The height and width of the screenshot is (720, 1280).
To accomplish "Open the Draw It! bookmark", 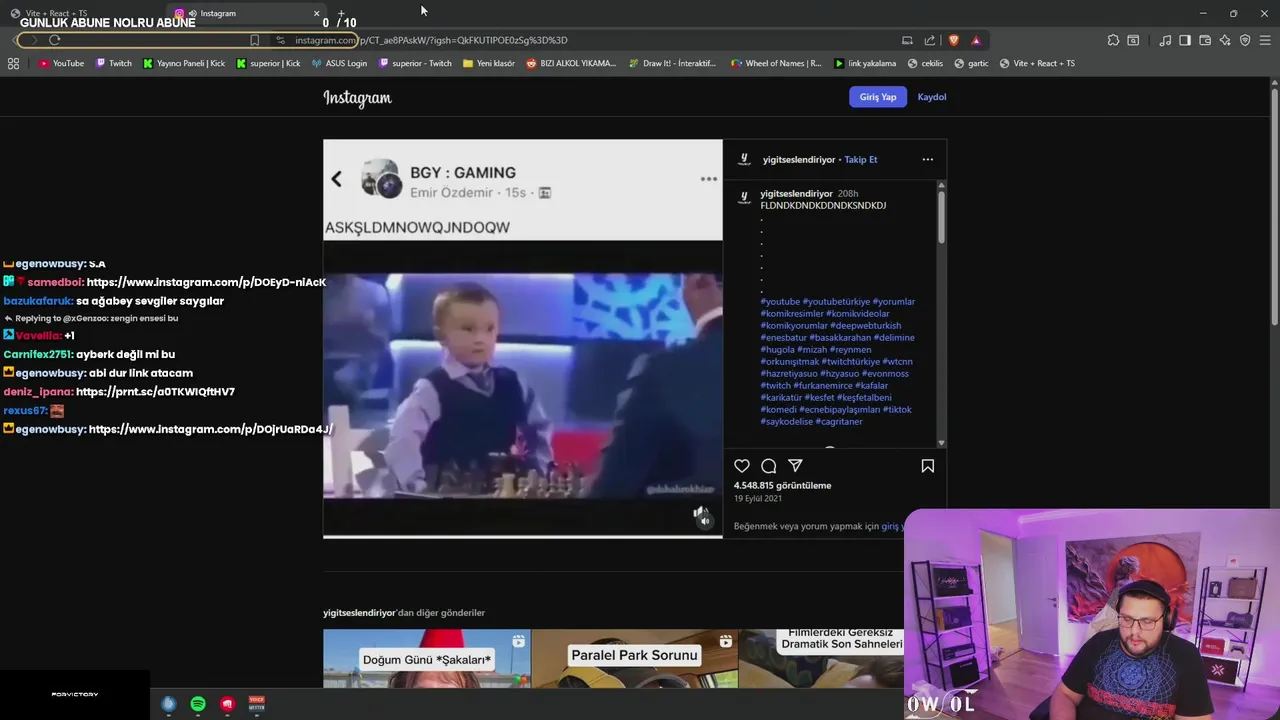I will coord(672,63).
